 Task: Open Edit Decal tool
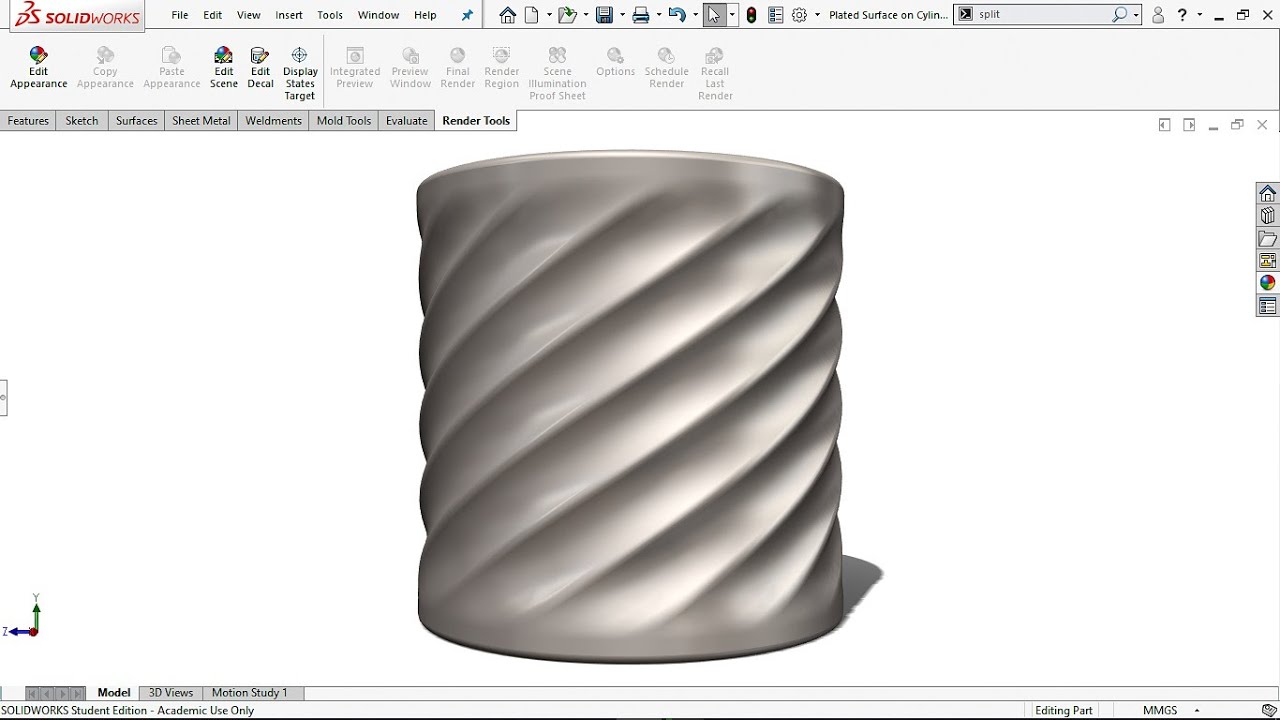[260, 68]
